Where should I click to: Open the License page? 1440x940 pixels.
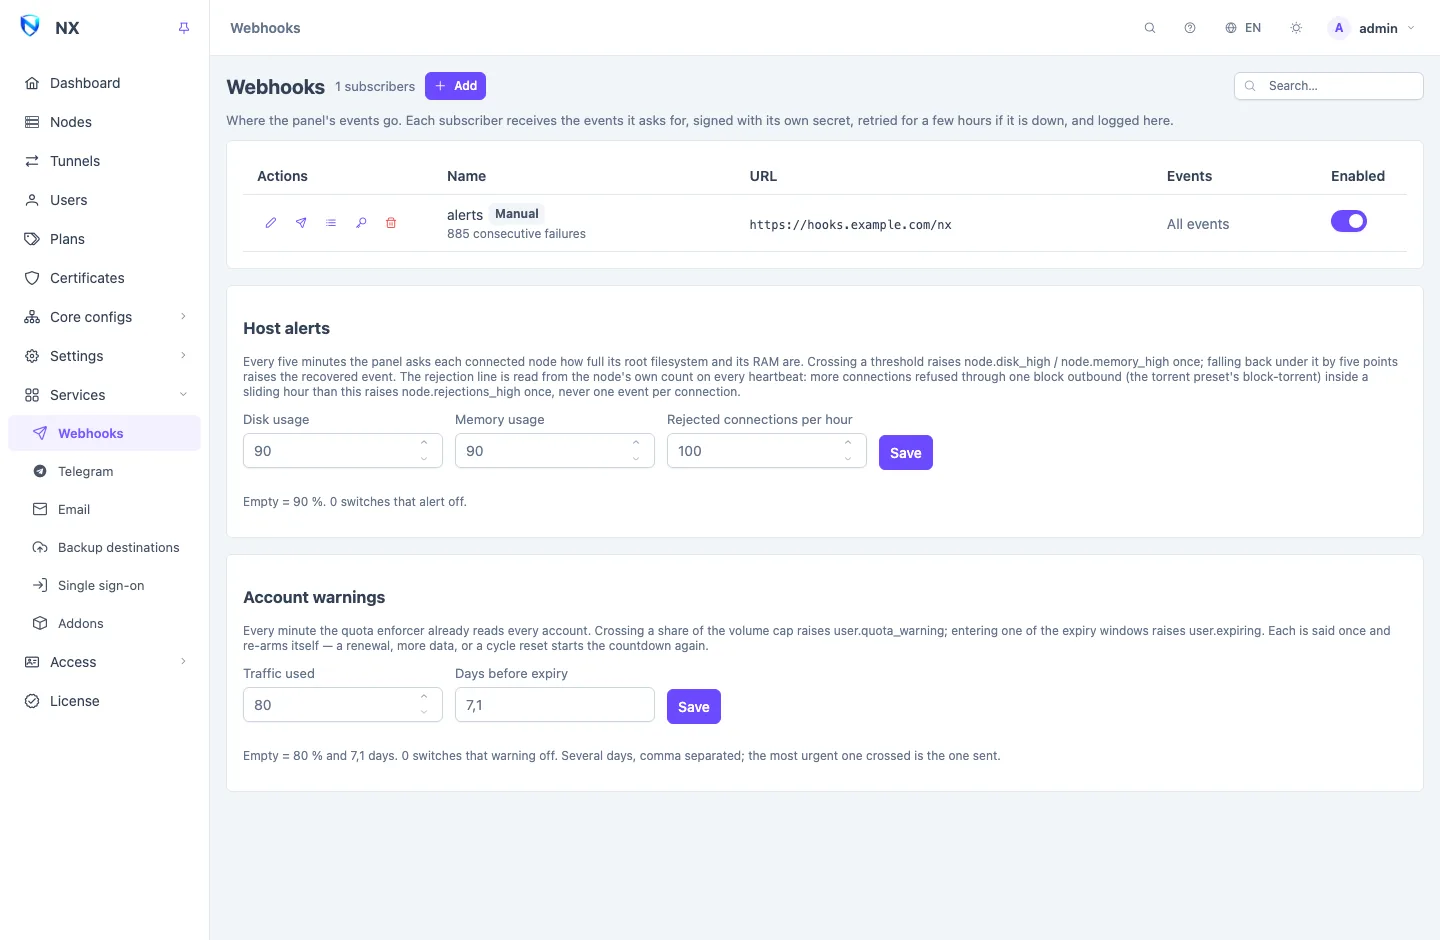coord(104,701)
